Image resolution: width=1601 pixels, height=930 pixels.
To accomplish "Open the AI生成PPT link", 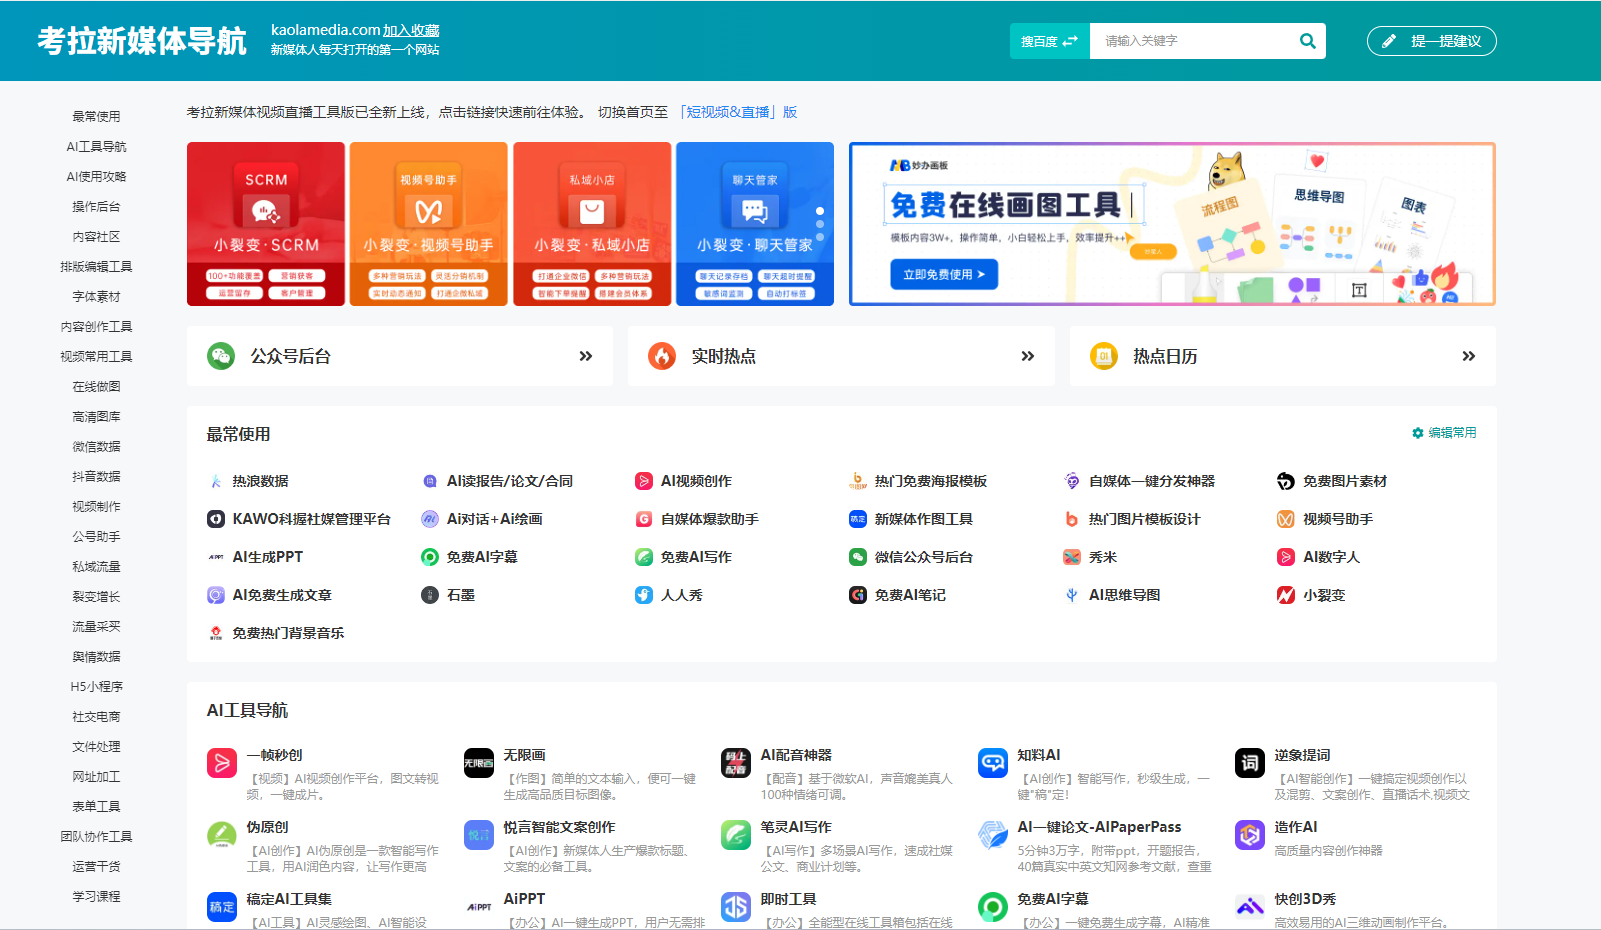I will [267, 557].
